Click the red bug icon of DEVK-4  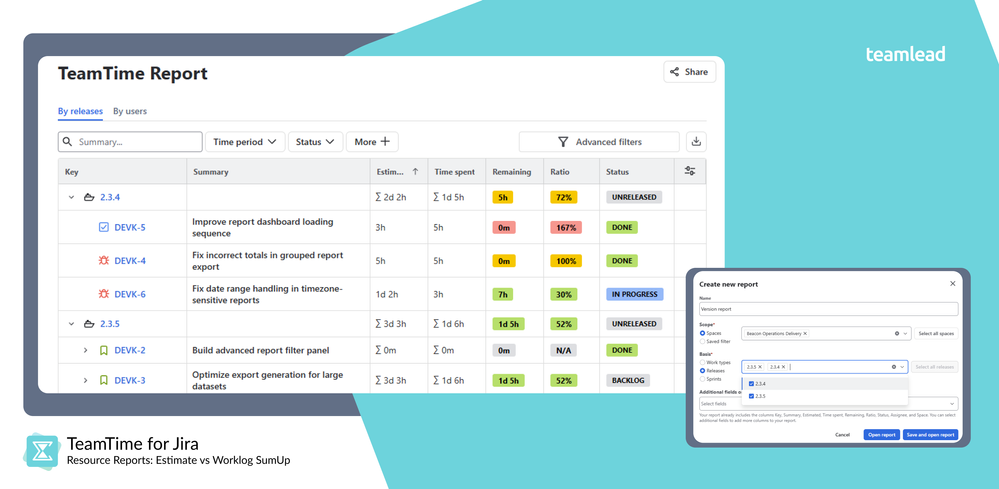tap(104, 260)
